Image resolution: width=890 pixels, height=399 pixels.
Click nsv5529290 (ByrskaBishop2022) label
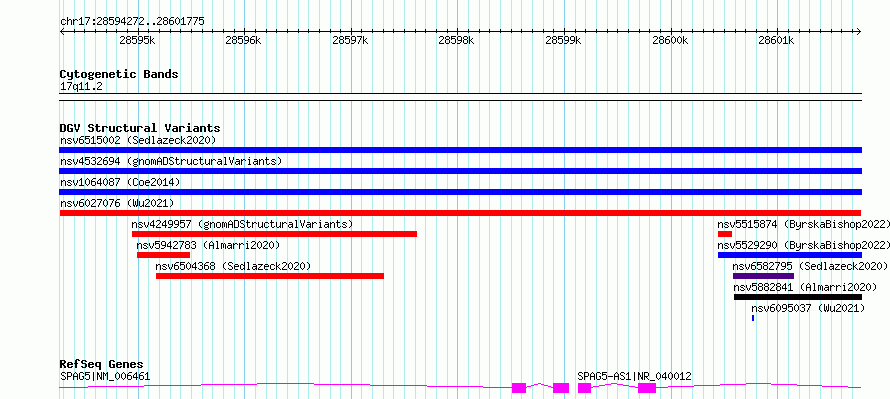pos(803,245)
